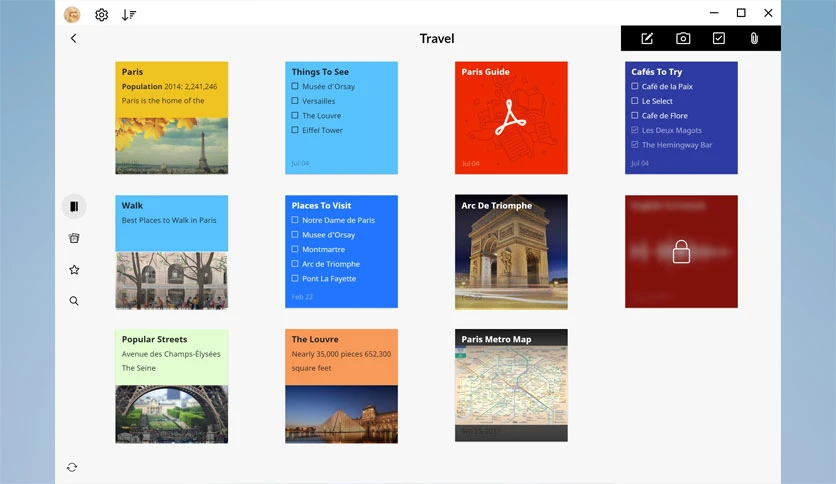Check the Le Select checkbox

pos(634,101)
